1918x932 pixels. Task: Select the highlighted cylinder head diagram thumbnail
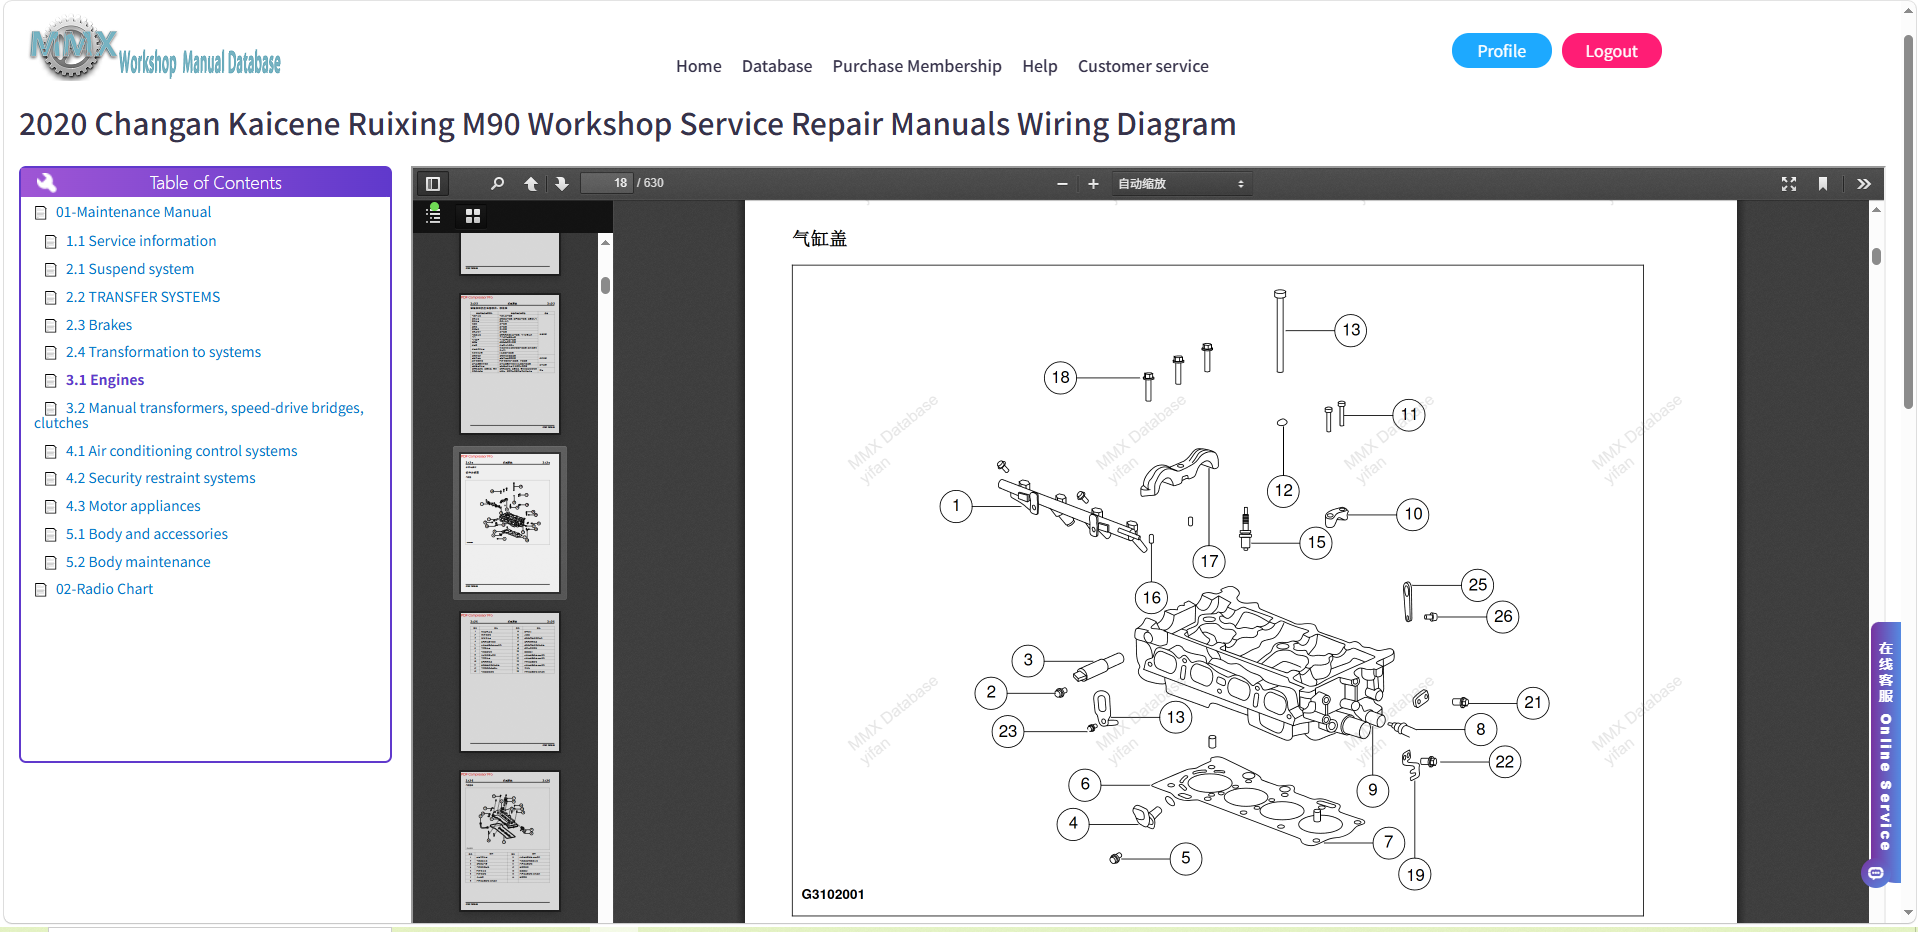click(510, 523)
